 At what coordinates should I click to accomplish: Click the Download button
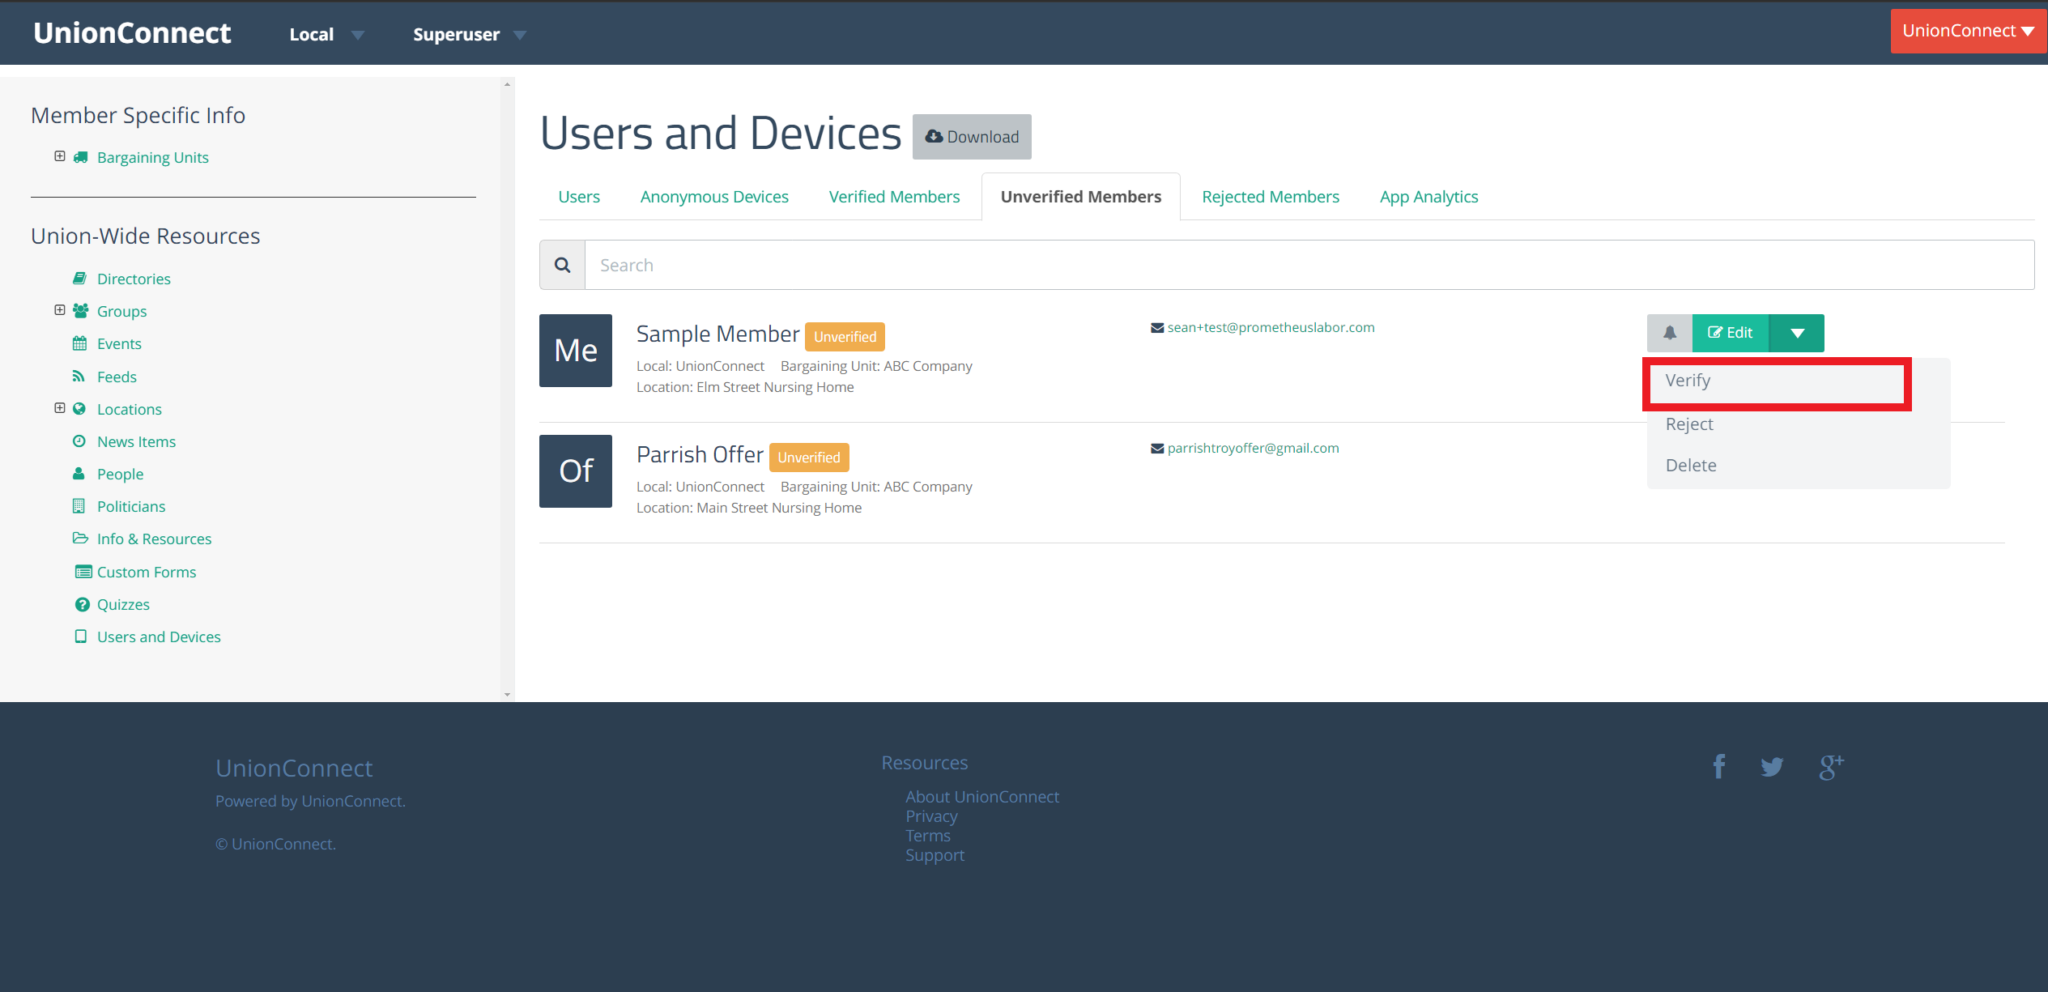coord(971,136)
